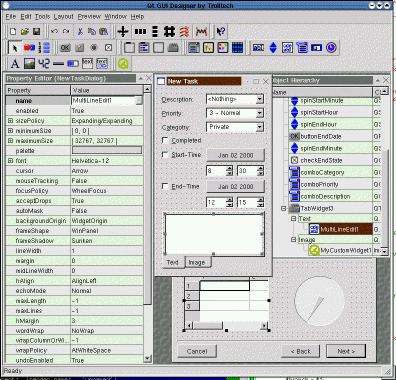Open the File menu
The image size is (396, 380).
11,16
